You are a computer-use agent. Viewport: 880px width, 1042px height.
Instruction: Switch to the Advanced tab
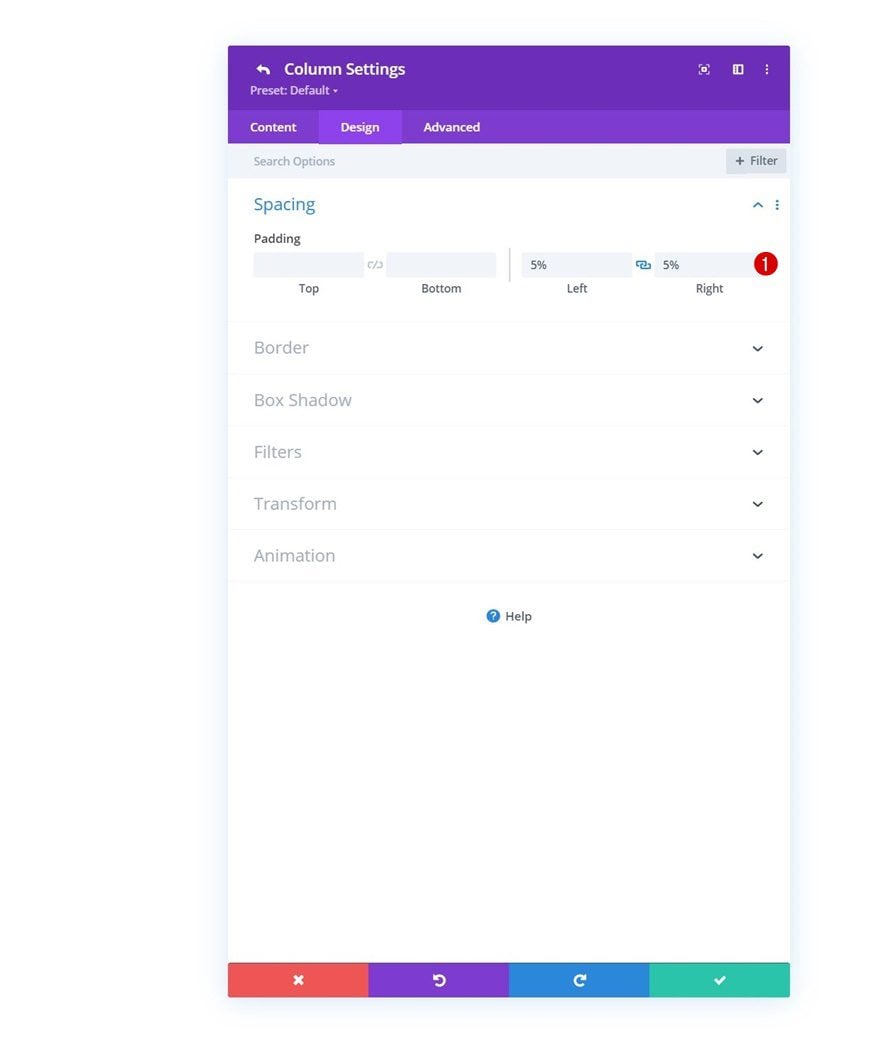tap(451, 127)
